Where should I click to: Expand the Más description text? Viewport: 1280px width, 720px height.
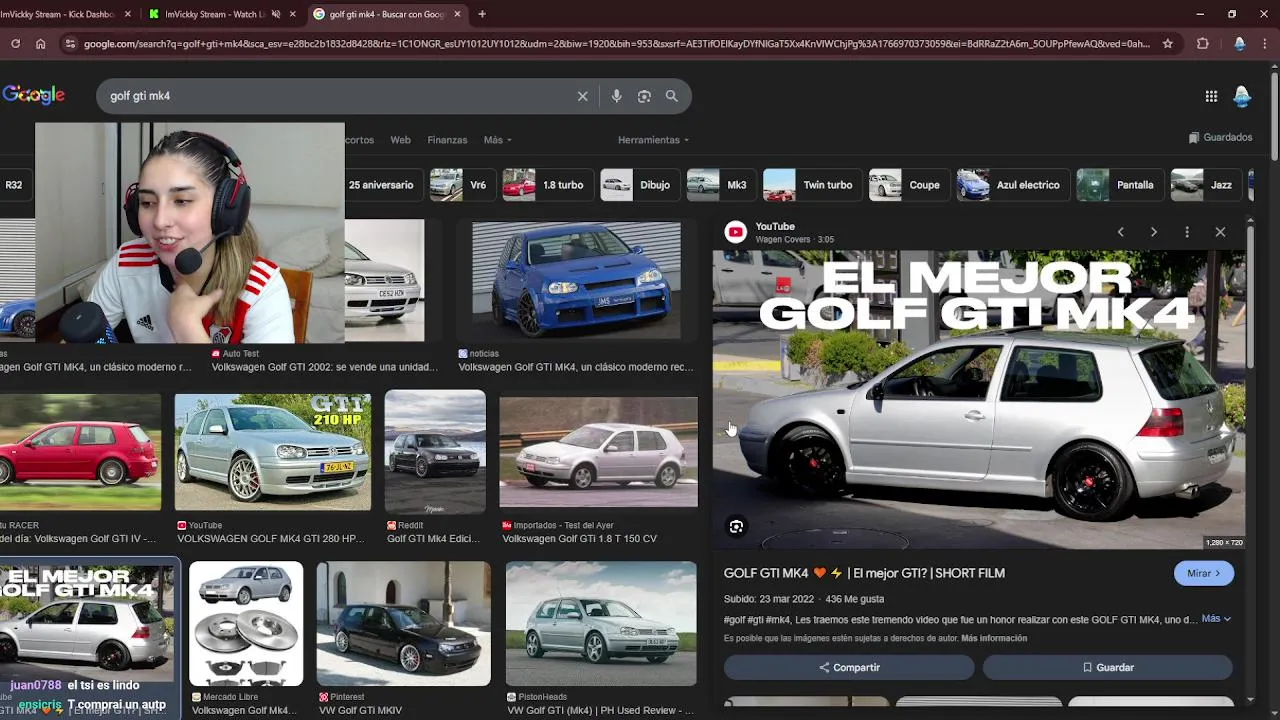pos(1216,619)
